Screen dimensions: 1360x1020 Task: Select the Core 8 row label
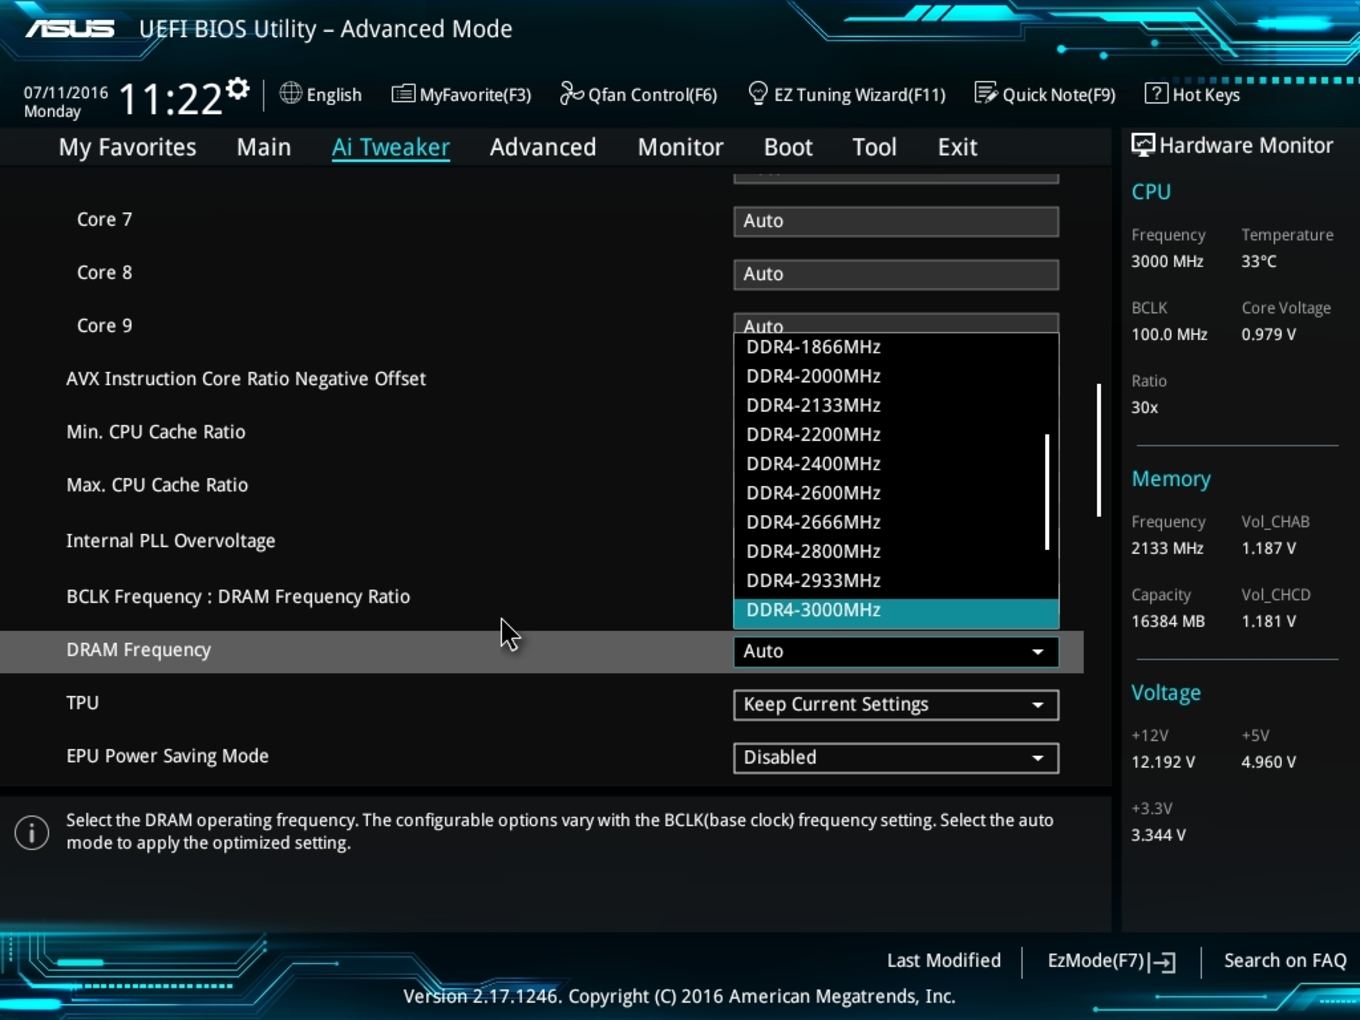click(104, 272)
